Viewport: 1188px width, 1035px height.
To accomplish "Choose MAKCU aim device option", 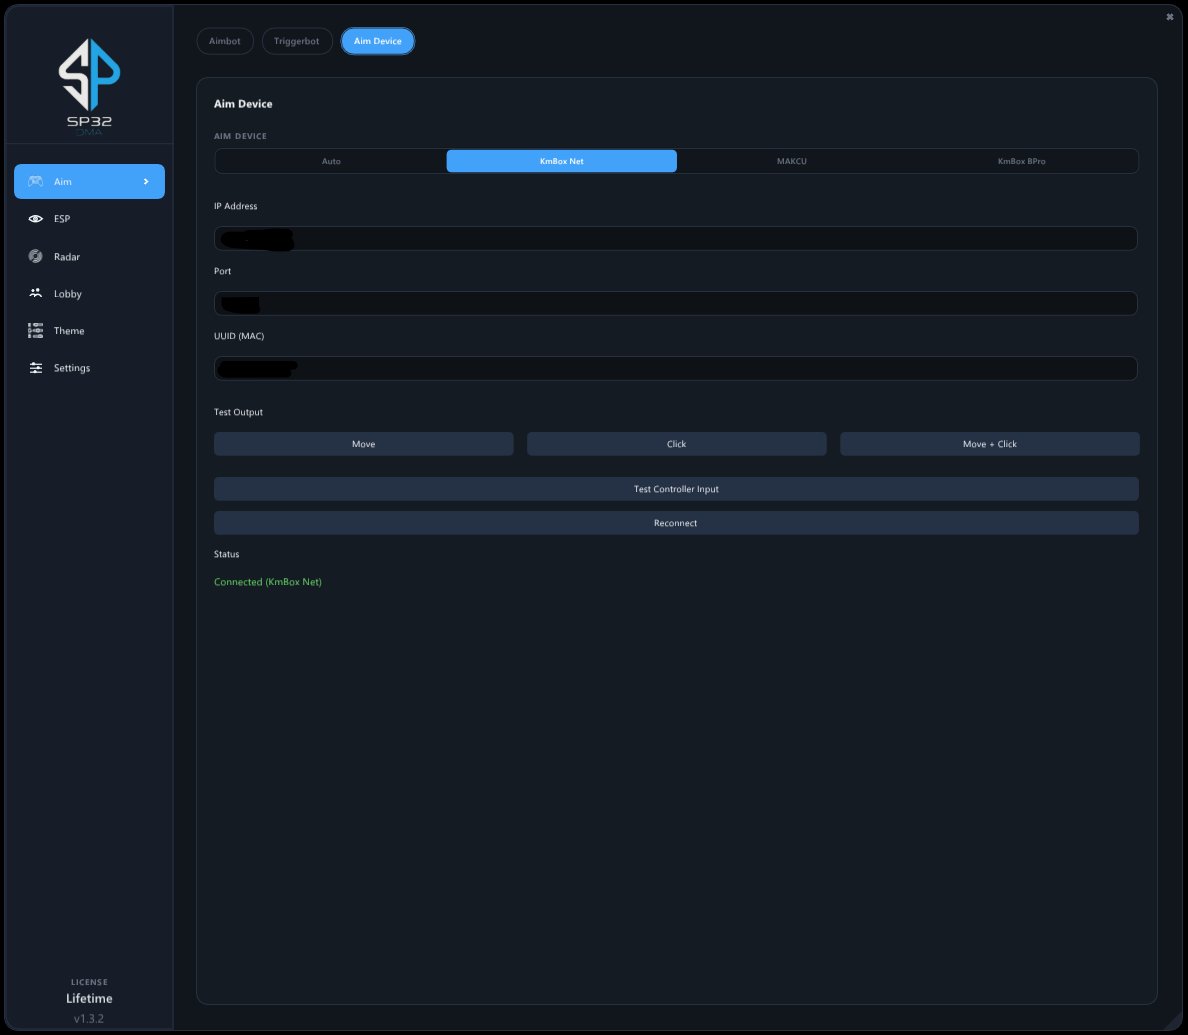I will point(792,161).
